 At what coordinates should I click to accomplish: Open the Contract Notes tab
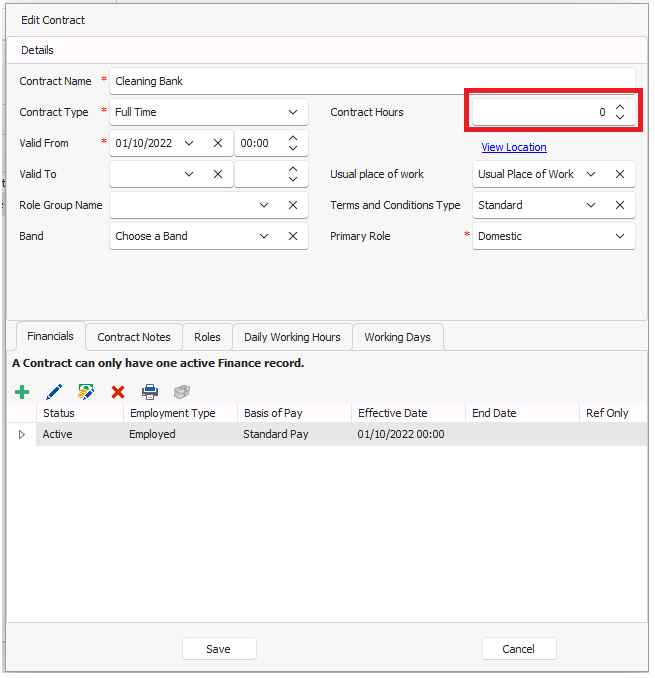134,337
